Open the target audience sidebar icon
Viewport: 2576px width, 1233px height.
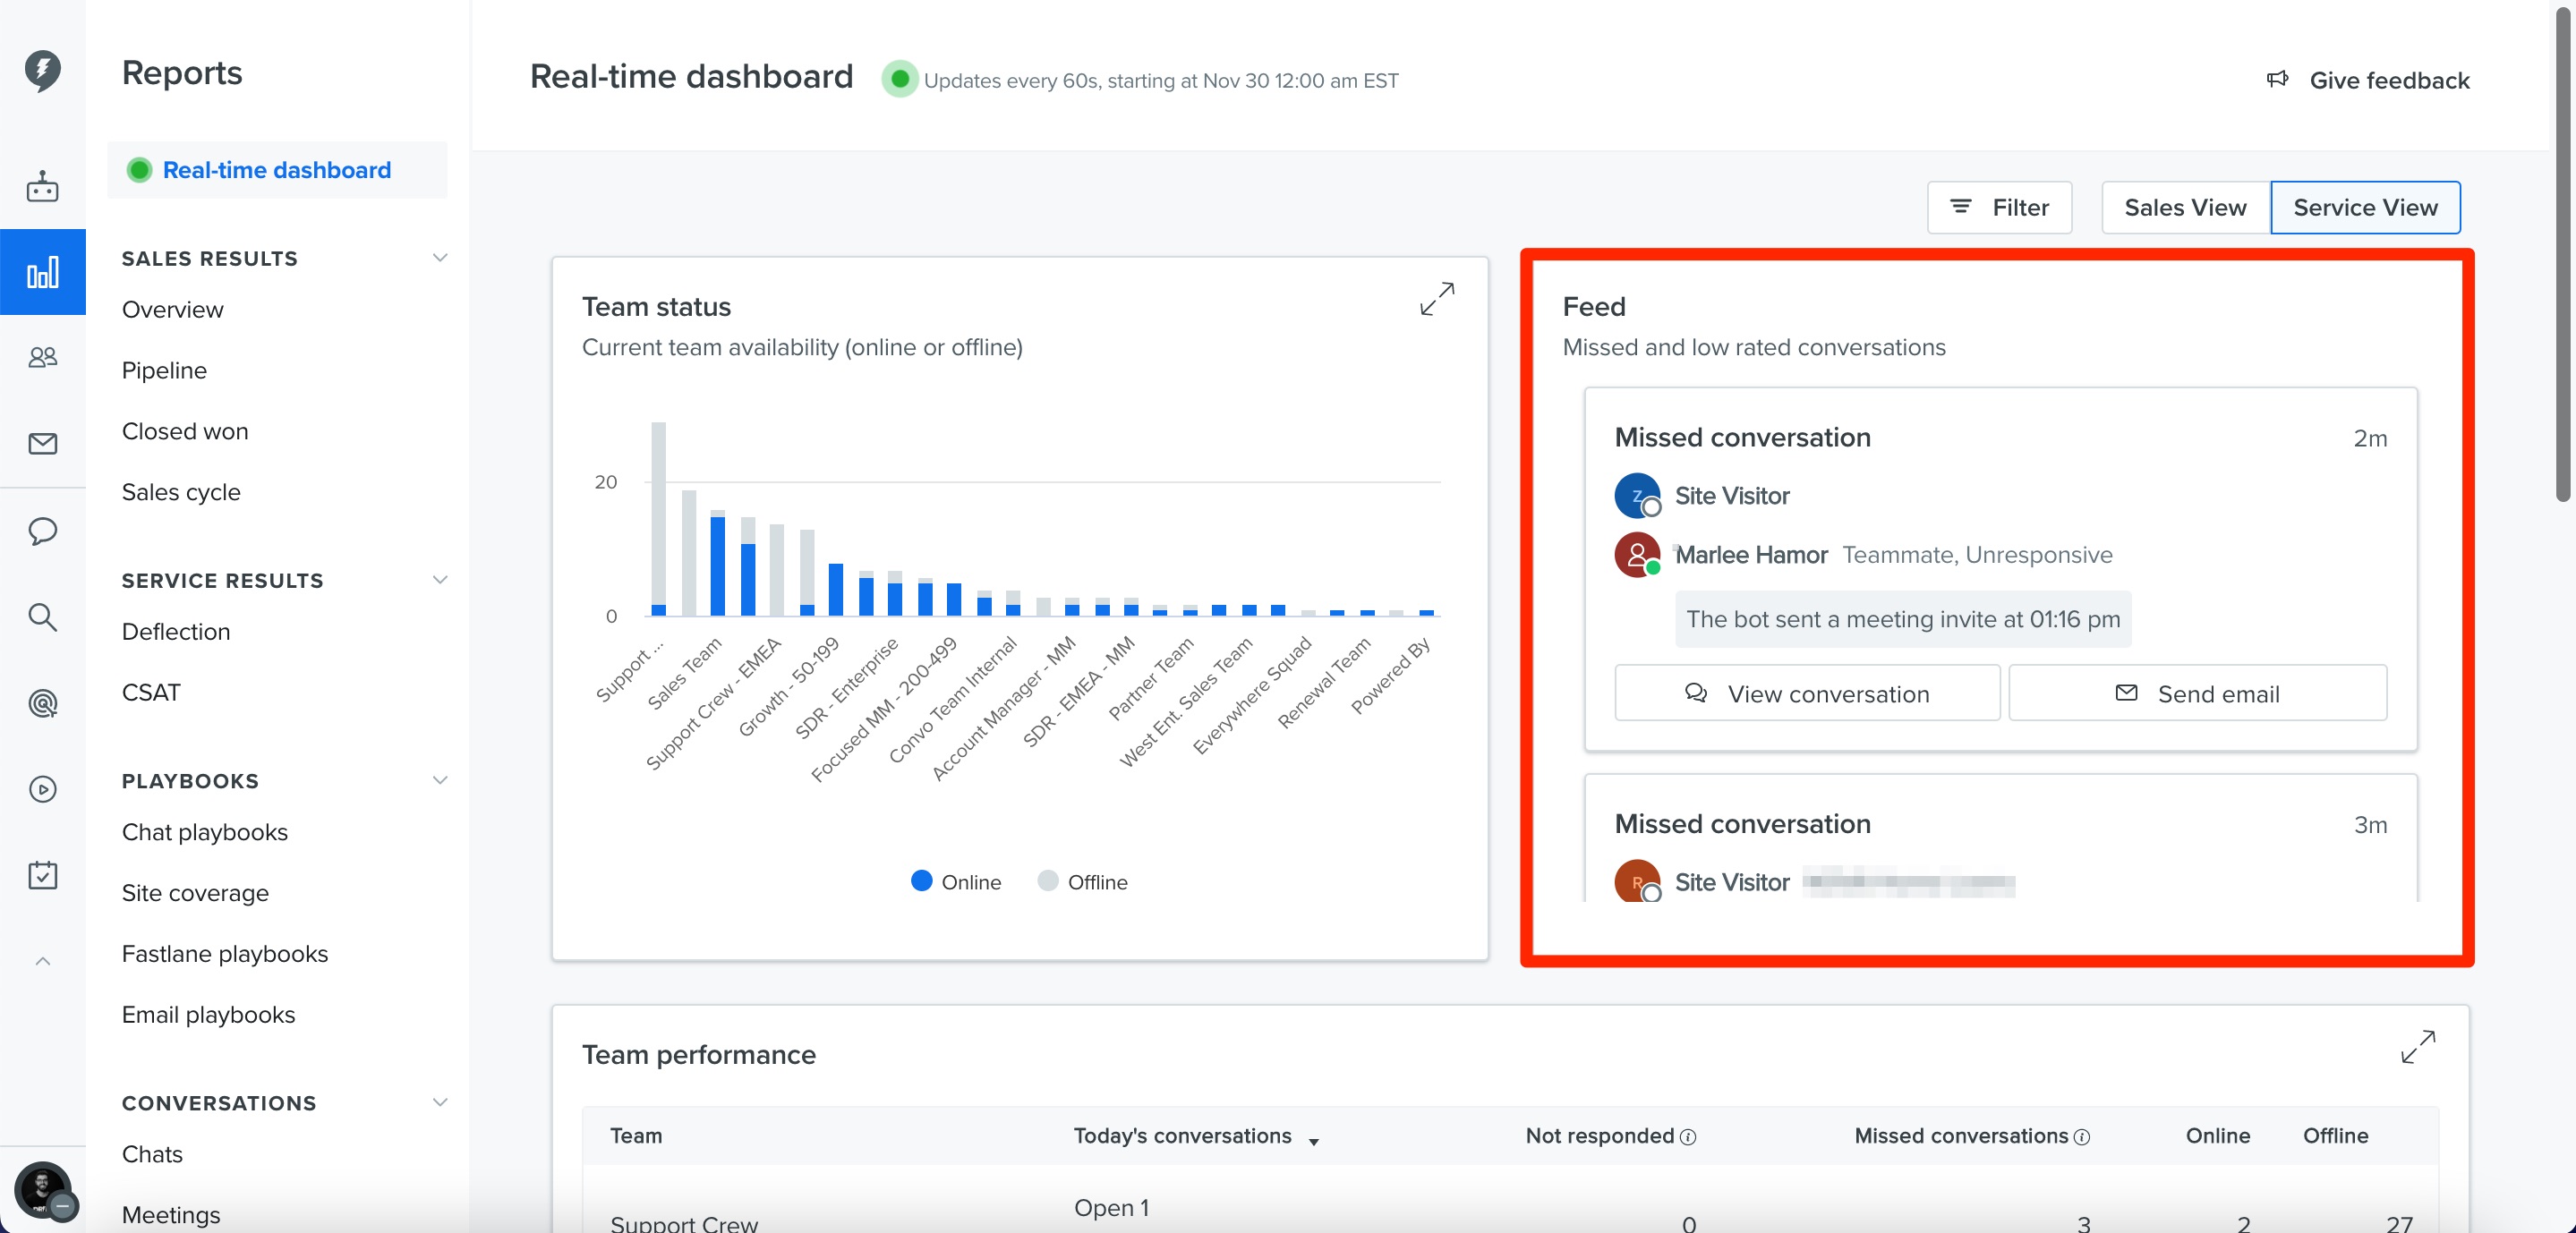[x=42, y=703]
